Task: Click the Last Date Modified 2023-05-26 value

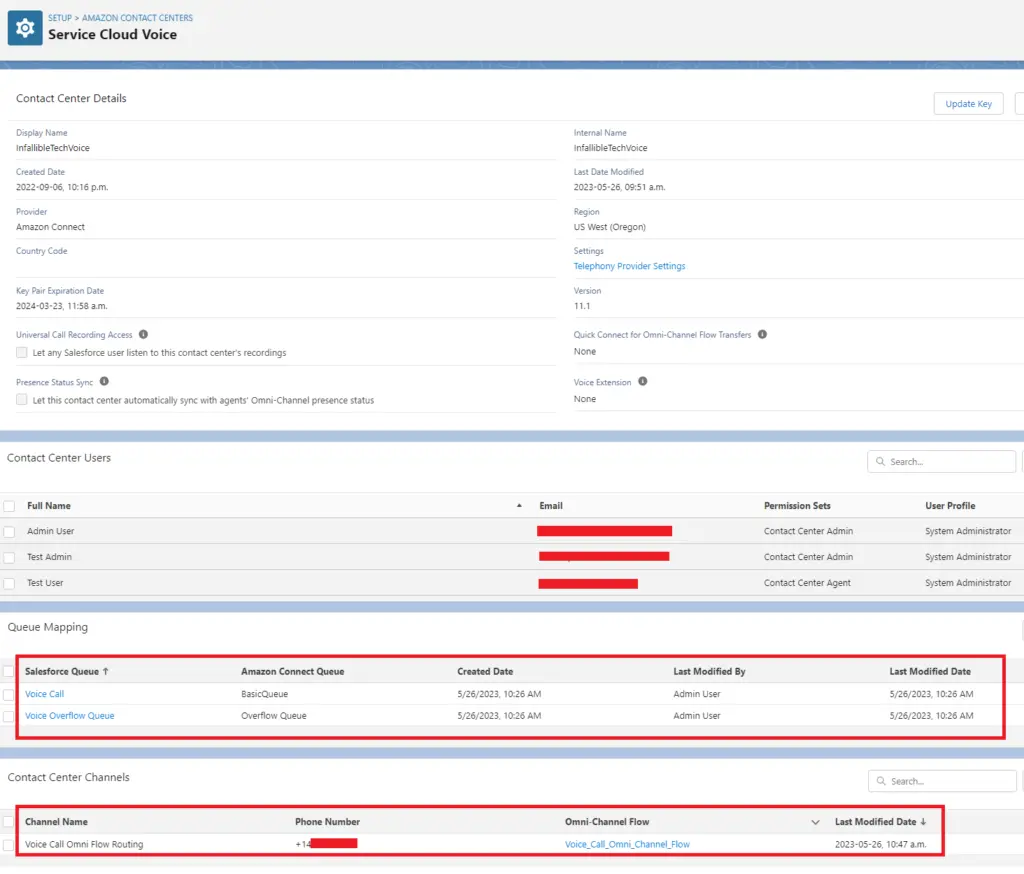Action: pyautogui.click(x=619, y=187)
